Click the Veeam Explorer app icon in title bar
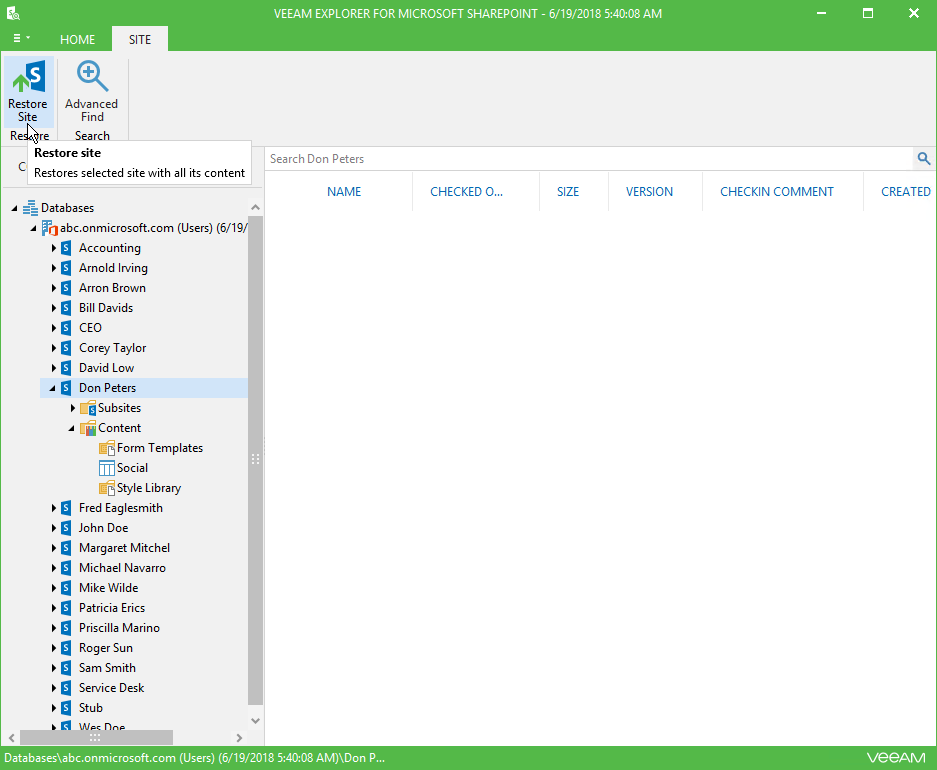The width and height of the screenshot is (937, 770). coord(13,13)
